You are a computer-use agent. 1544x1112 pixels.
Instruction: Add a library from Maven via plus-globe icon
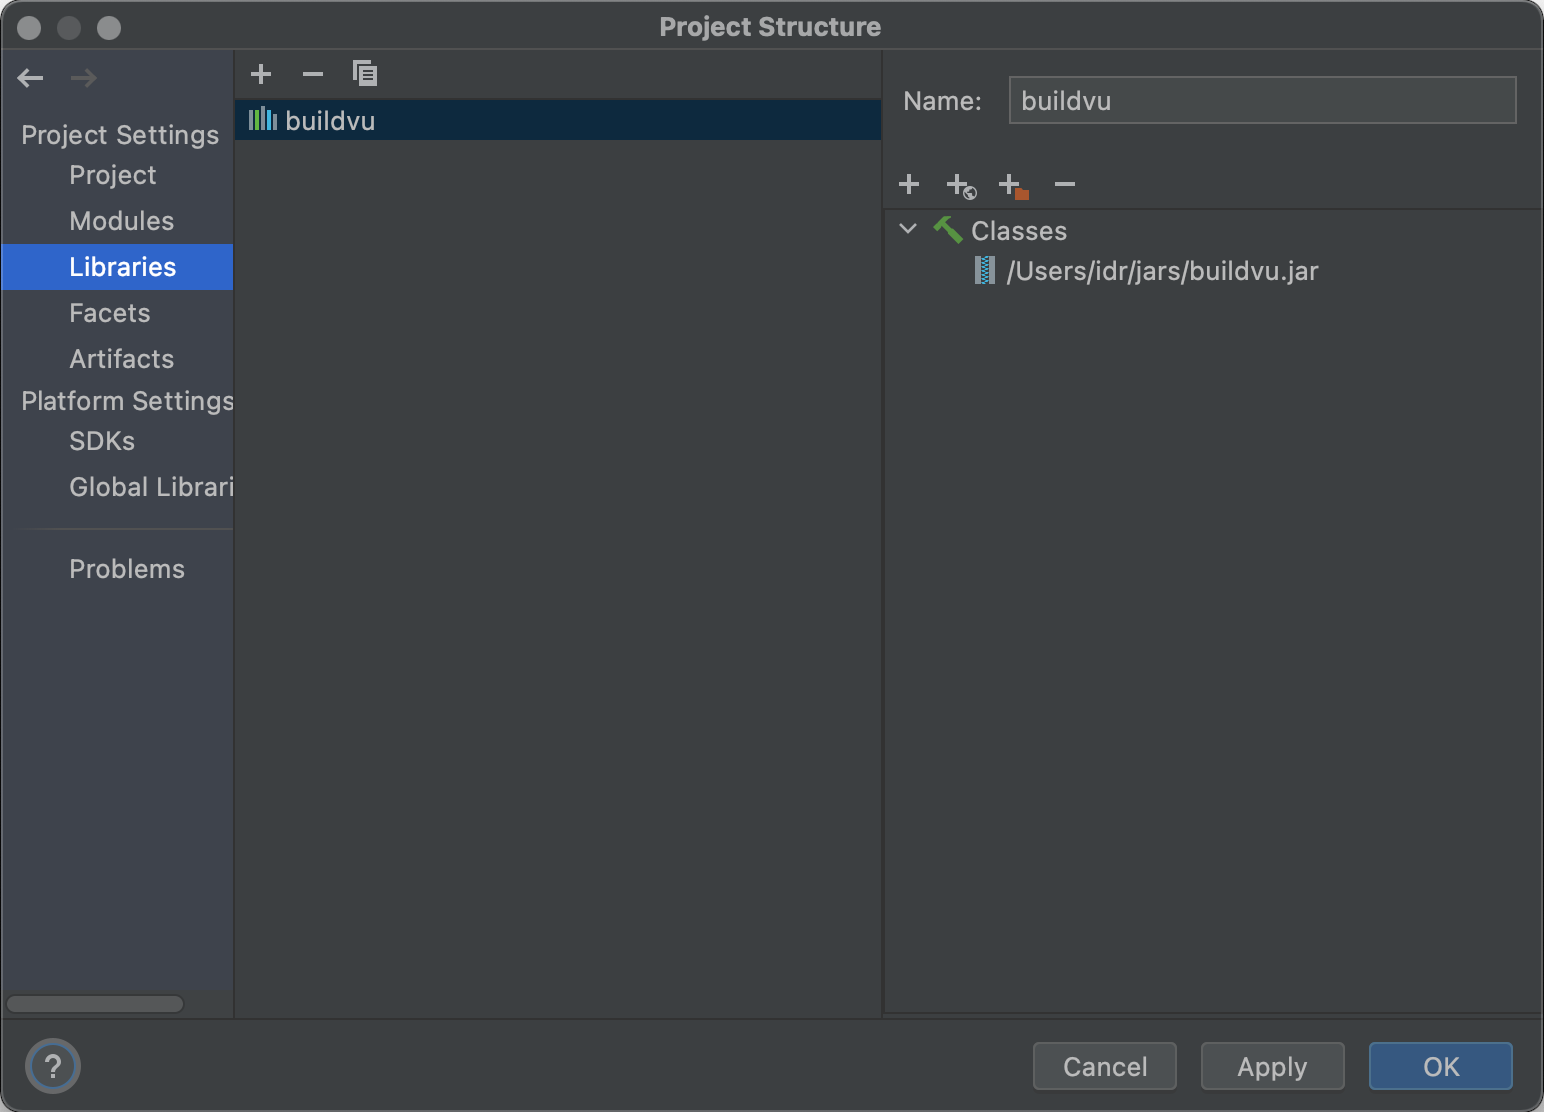(x=960, y=184)
